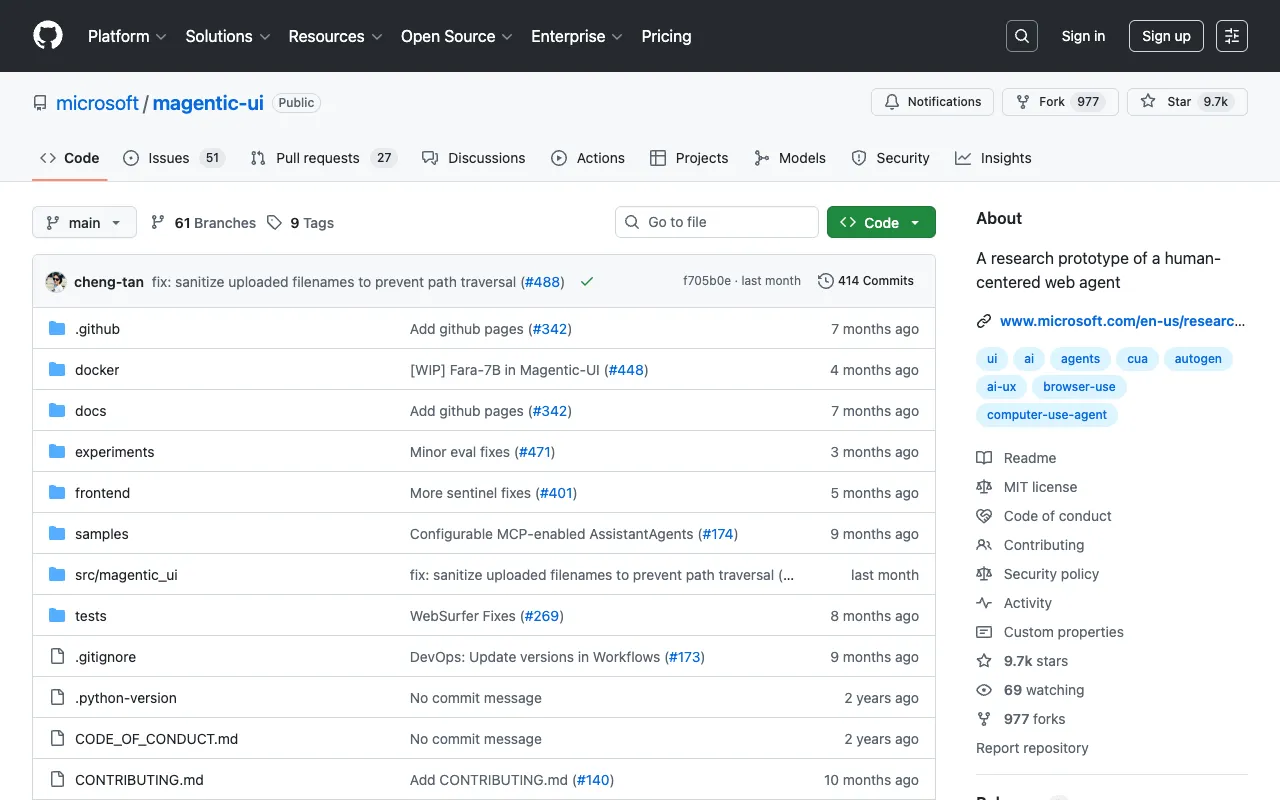
Task: Click the clock icon next to 414 Commits
Action: coord(825,281)
